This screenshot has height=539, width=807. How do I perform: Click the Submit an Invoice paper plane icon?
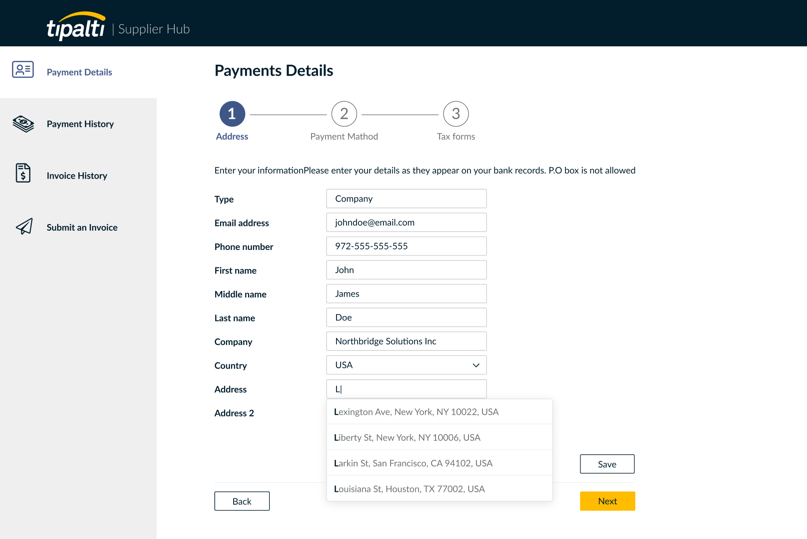pyautogui.click(x=24, y=226)
